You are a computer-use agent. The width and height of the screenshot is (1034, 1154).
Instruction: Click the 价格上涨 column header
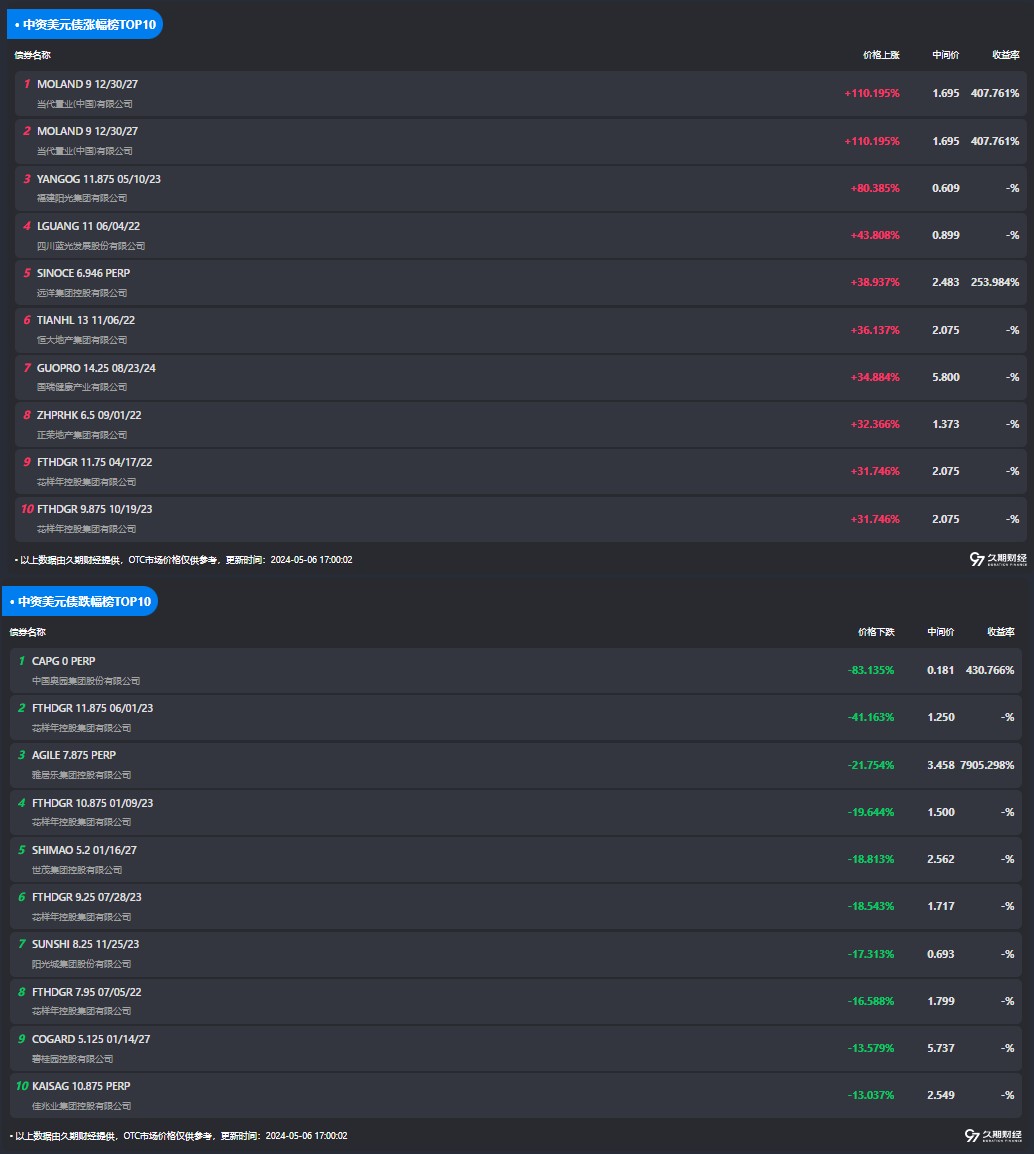coord(881,55)
